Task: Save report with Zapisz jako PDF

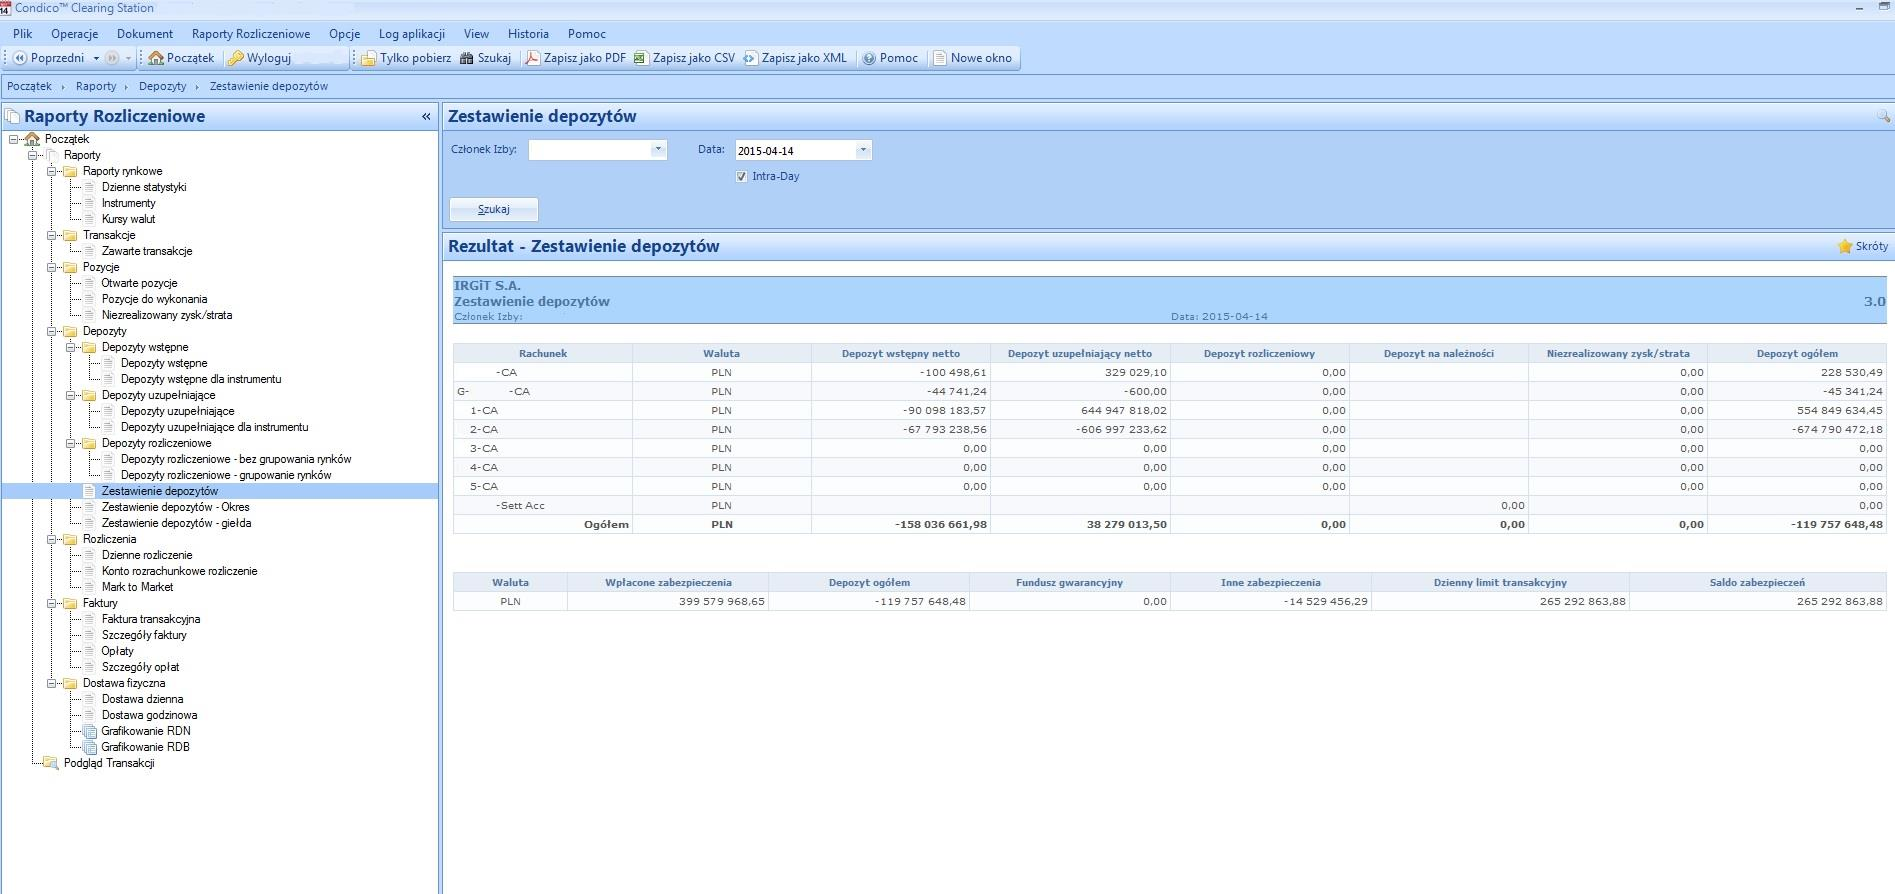Action: (x=576, y=58)
